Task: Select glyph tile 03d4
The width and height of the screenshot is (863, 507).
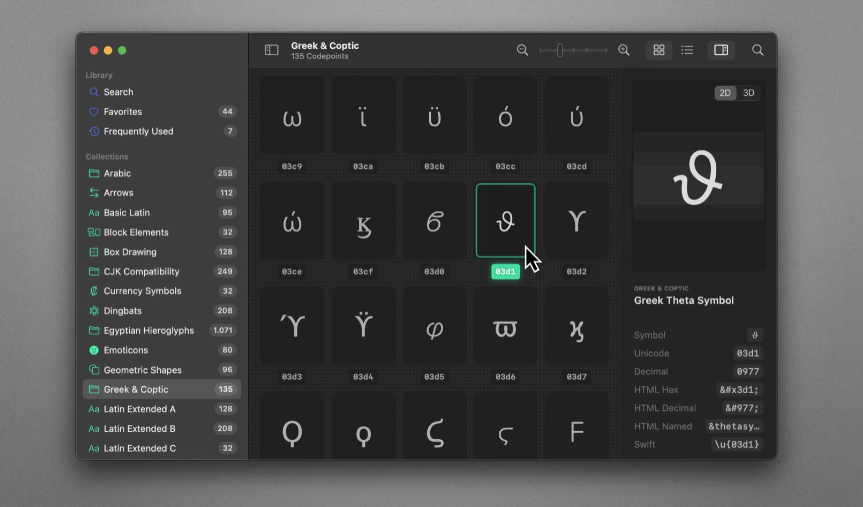Action: (x=363, y=326)
